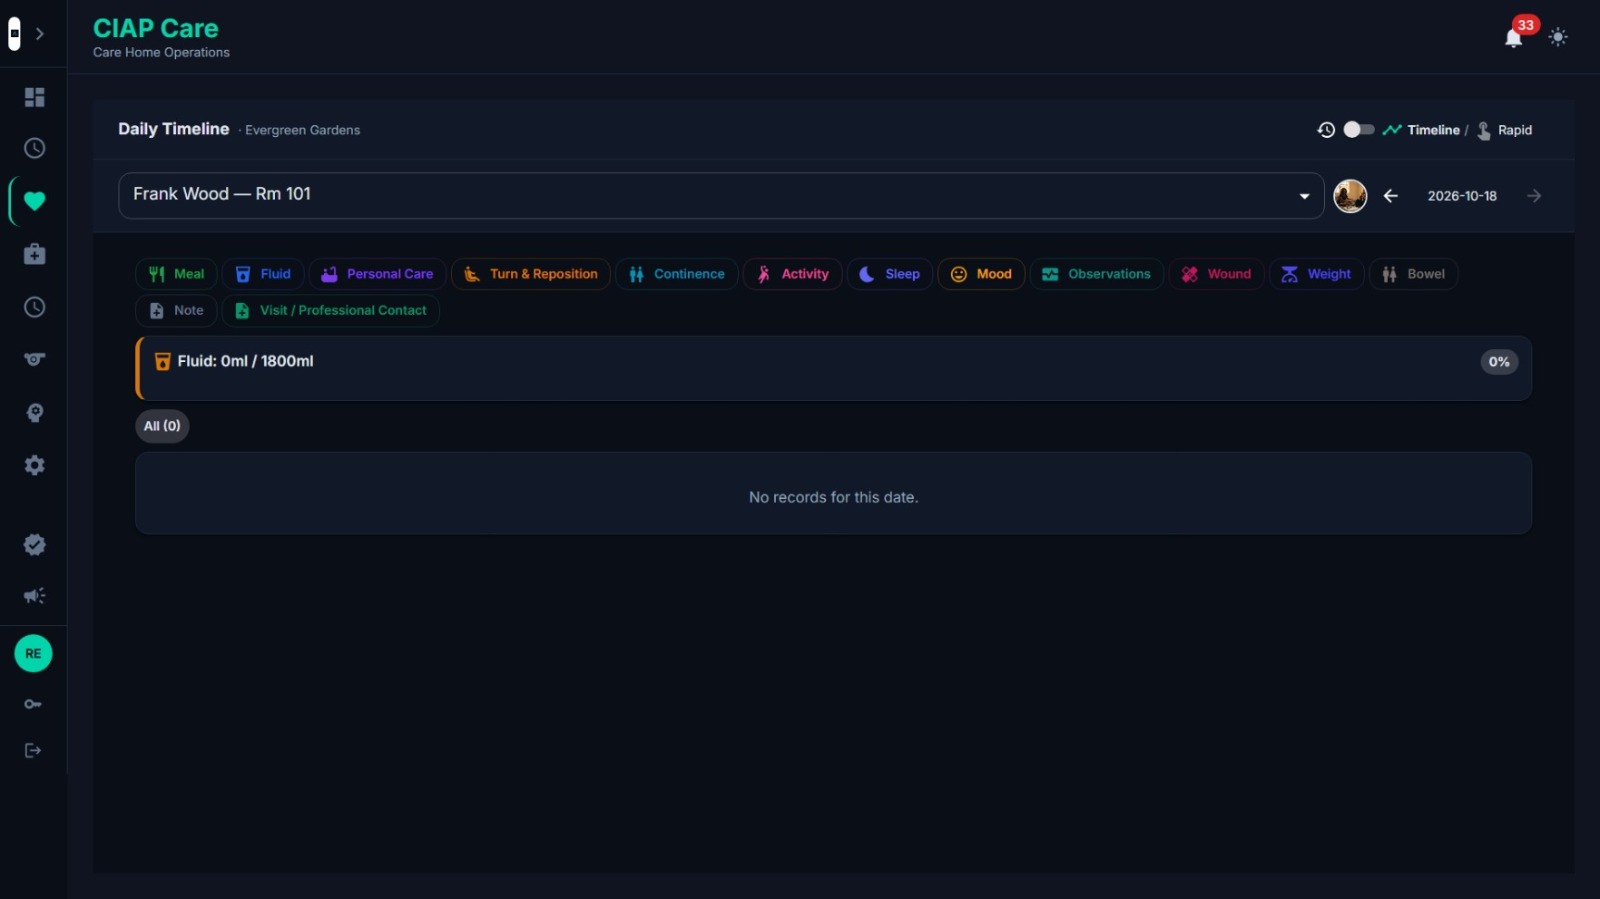Screen dimensions: 1600x899
Task: Select the All (0) filter tab
Action: pyautogui.click(x=162, y=426)
